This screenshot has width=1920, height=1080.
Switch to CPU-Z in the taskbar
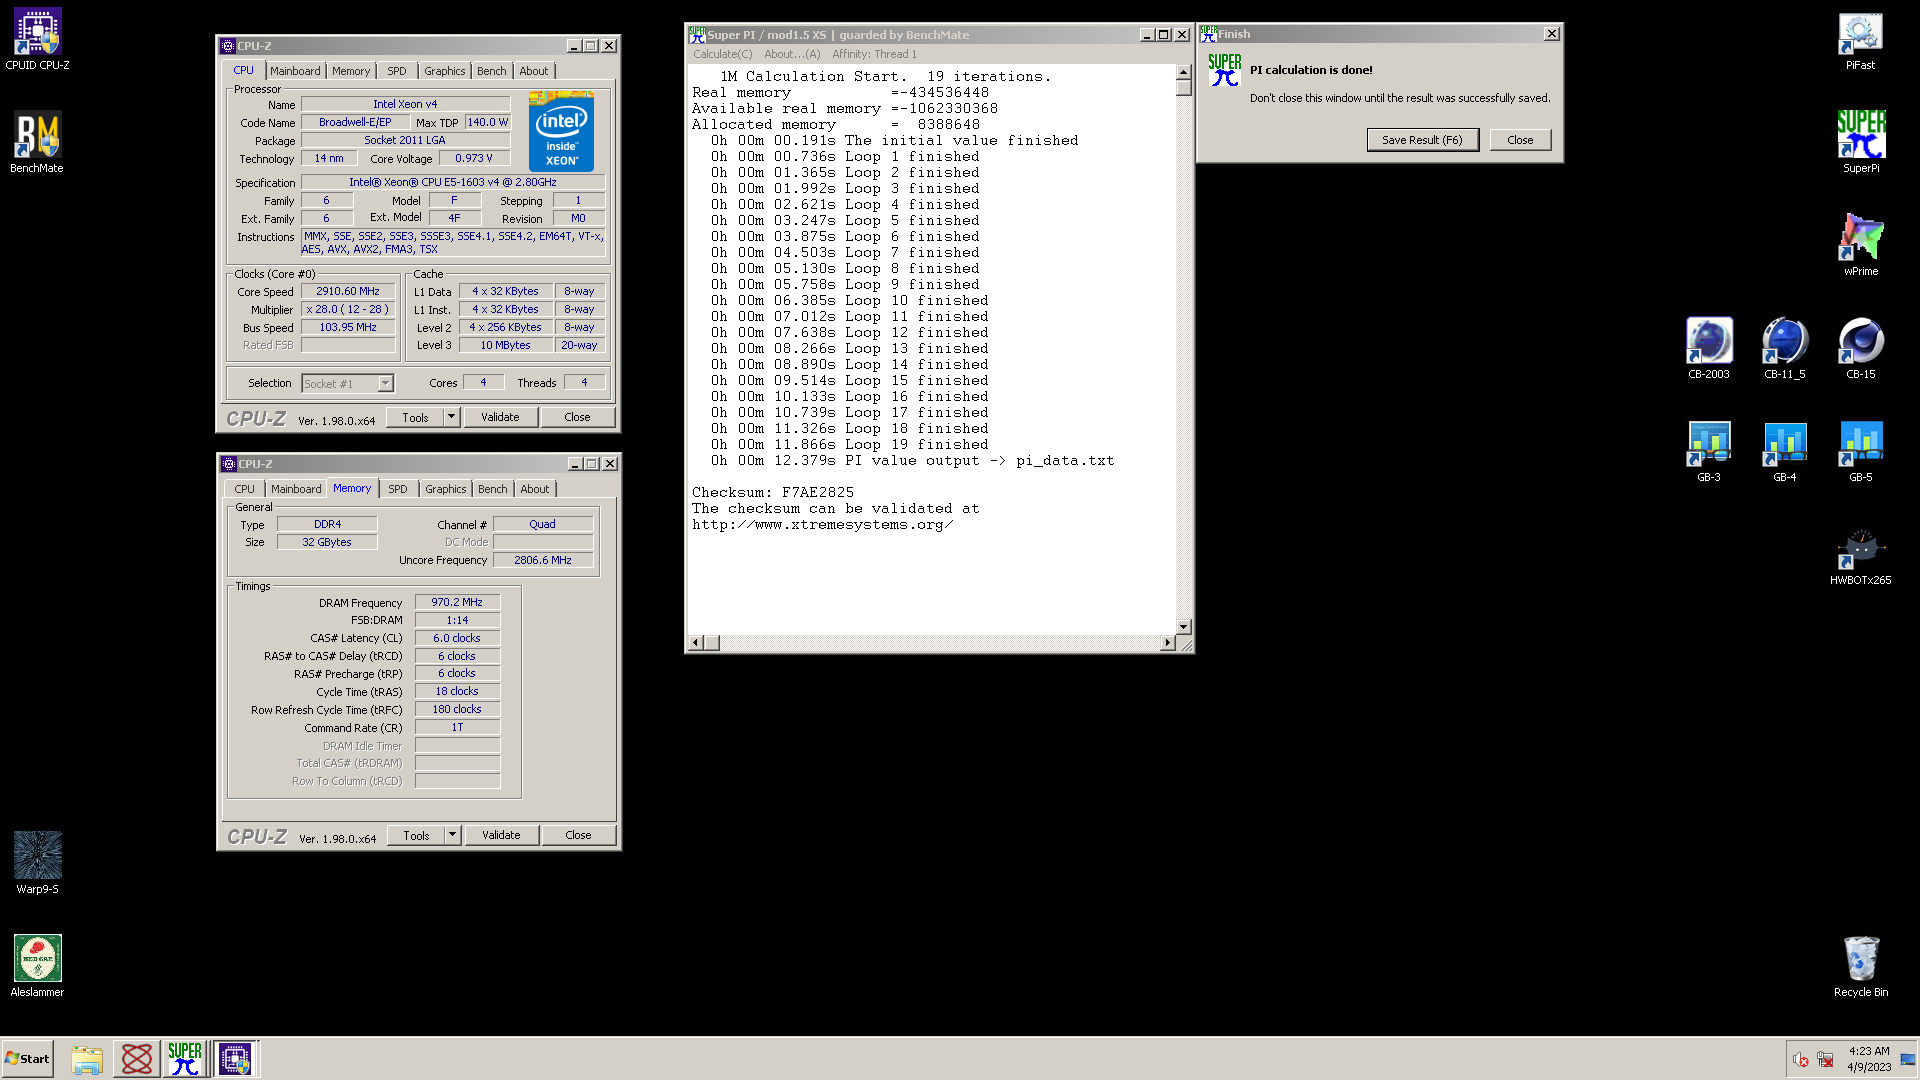pyautogui.click(x=235, y=1059)
